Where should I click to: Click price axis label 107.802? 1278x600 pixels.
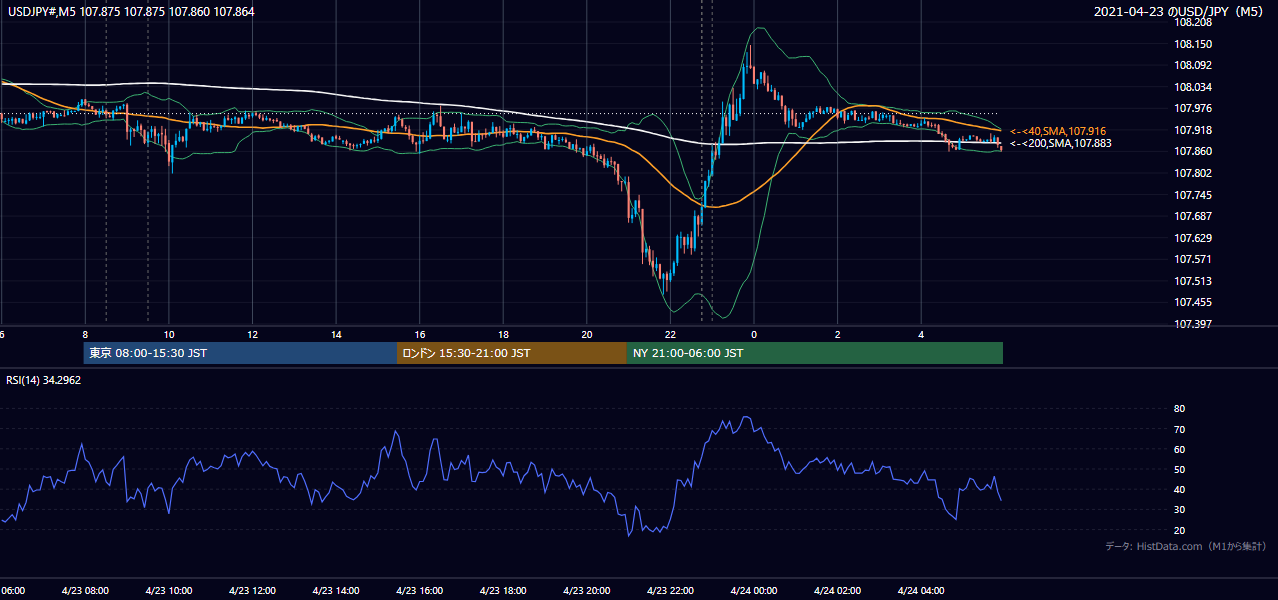click(1193, 173)
